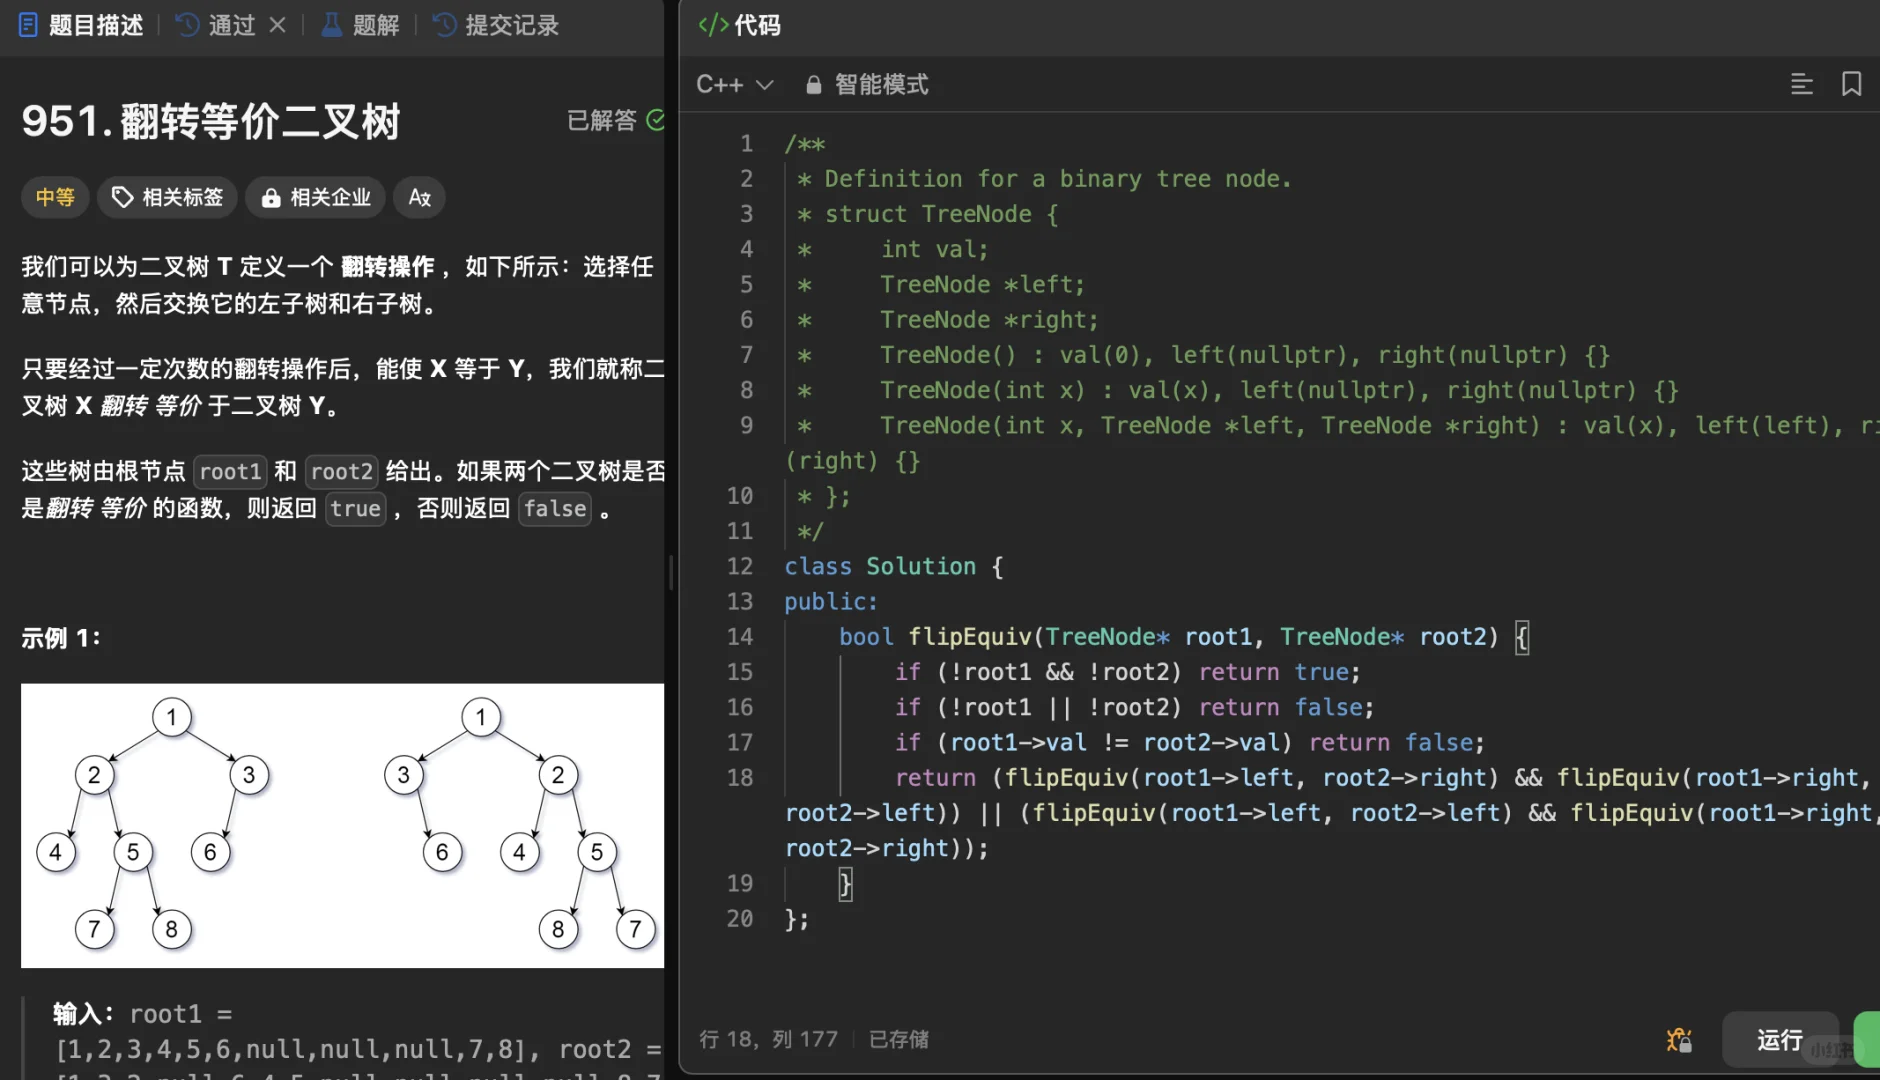
Task: Click the title 951. 翻转等价二叉树
Action: click(211, 121)
